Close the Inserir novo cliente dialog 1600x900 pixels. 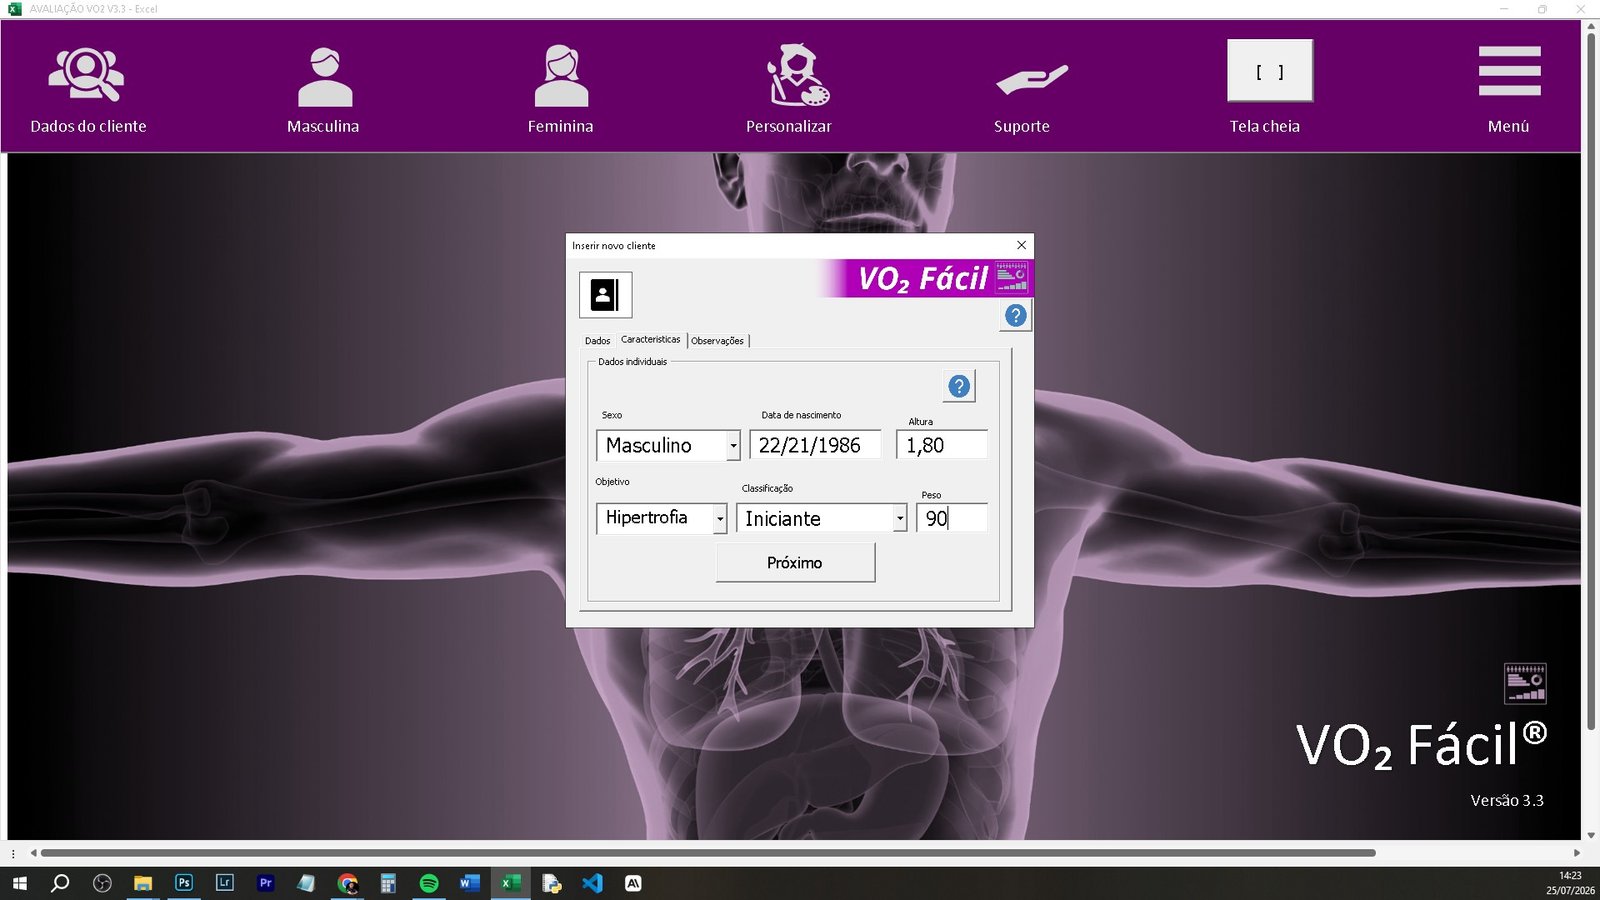(x=1021, y=245)
